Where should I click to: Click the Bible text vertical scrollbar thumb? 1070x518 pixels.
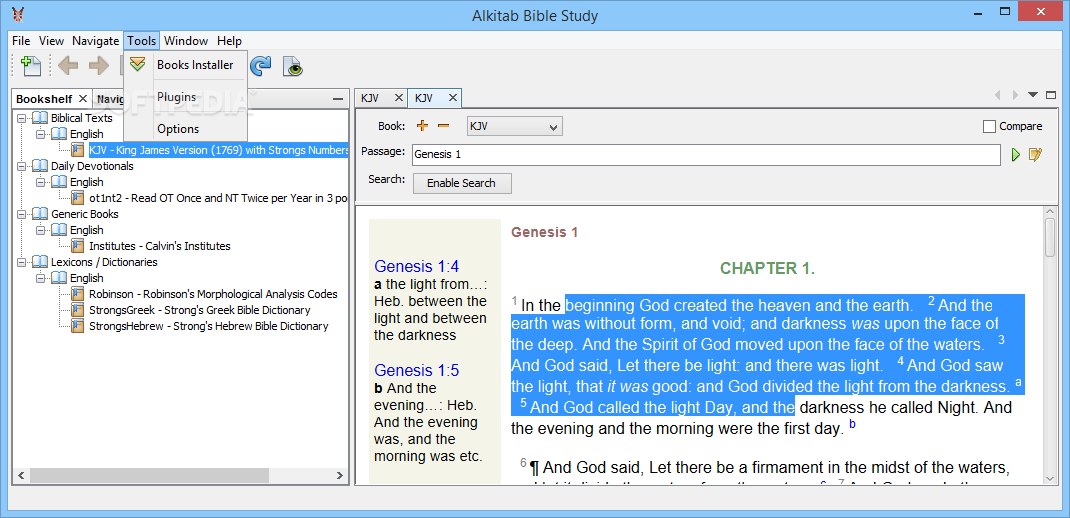(1052, 239)
